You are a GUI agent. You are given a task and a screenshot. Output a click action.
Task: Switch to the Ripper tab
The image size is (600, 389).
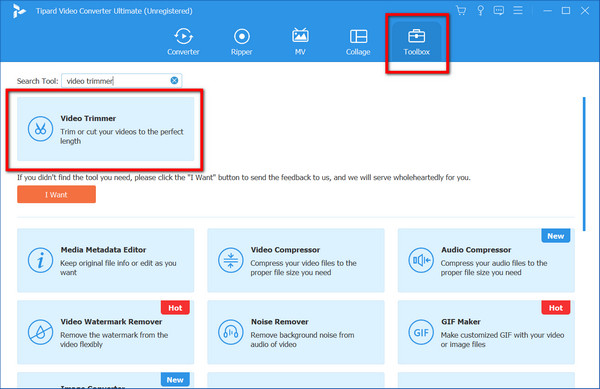241,42
